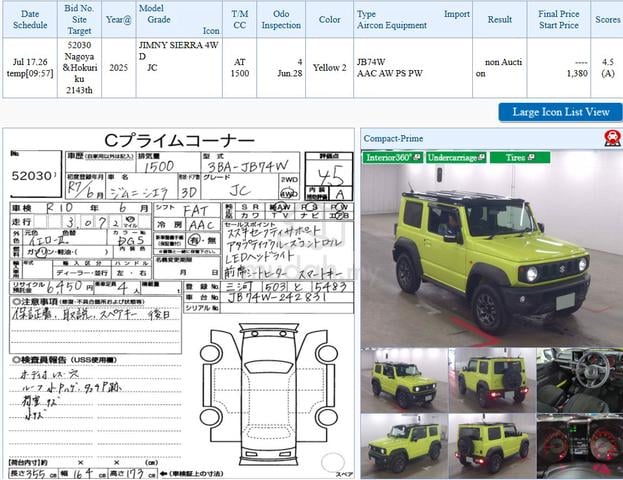Select the rear view thumbnail with spare tire

(492, 381)
